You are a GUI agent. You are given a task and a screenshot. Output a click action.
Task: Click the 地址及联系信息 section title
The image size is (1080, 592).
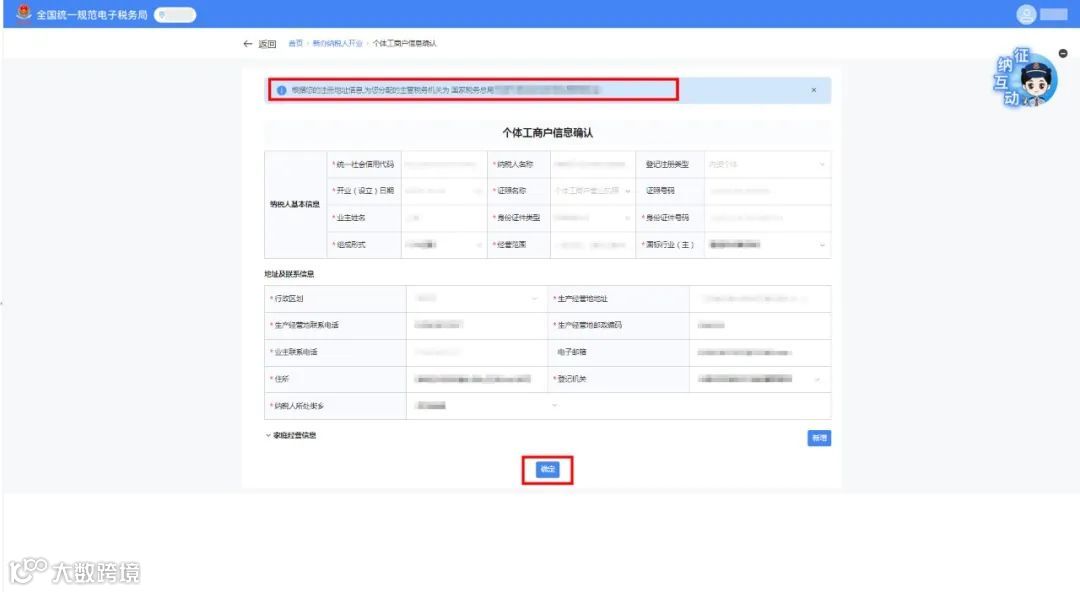(x=289, y=274)
